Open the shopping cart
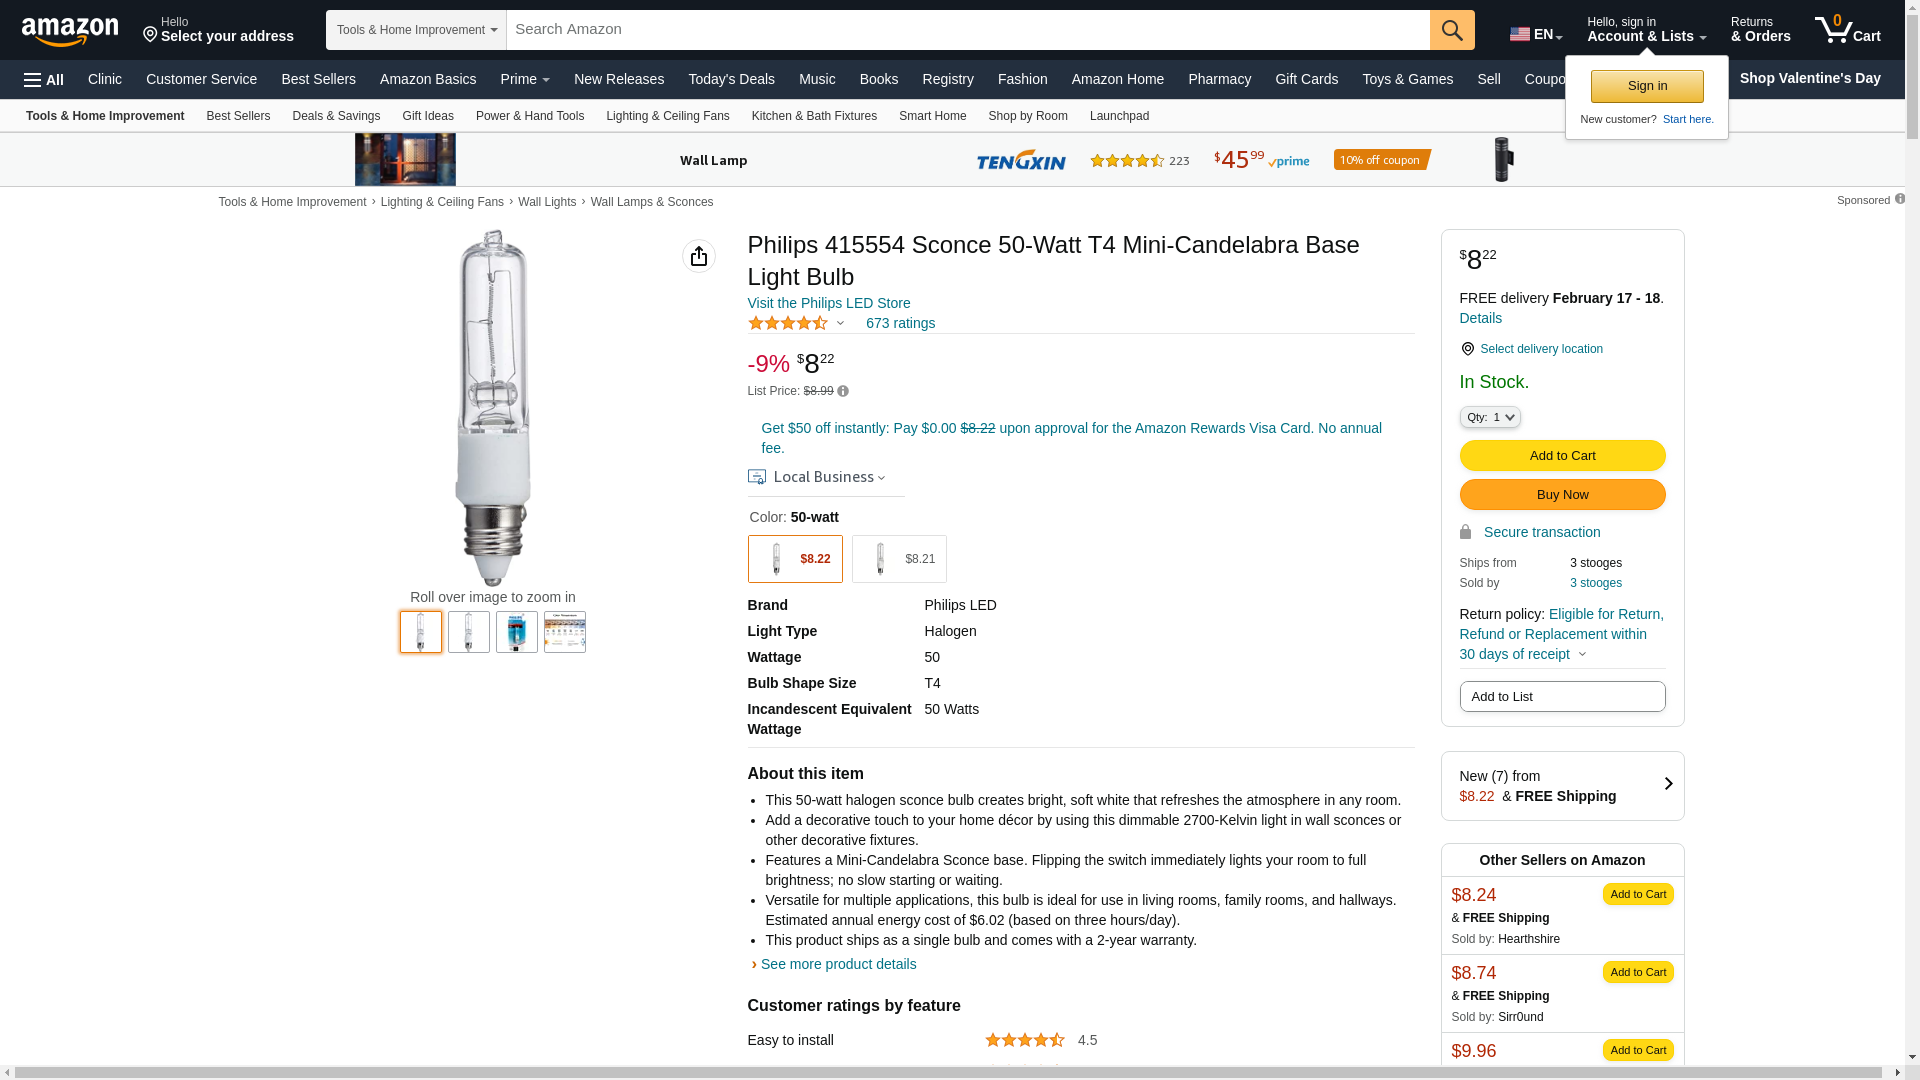 pyautogui.click(x=1847, y=30)
